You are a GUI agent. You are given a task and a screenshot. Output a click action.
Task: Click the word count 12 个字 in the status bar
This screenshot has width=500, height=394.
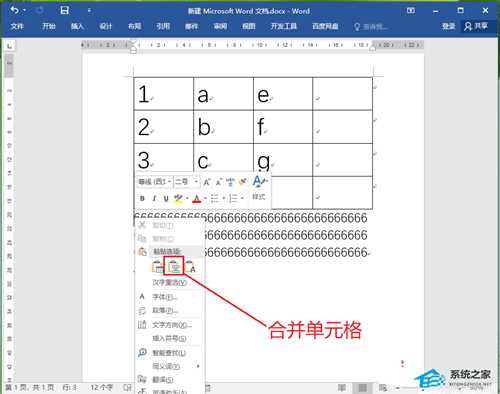[x=102, y=388]
